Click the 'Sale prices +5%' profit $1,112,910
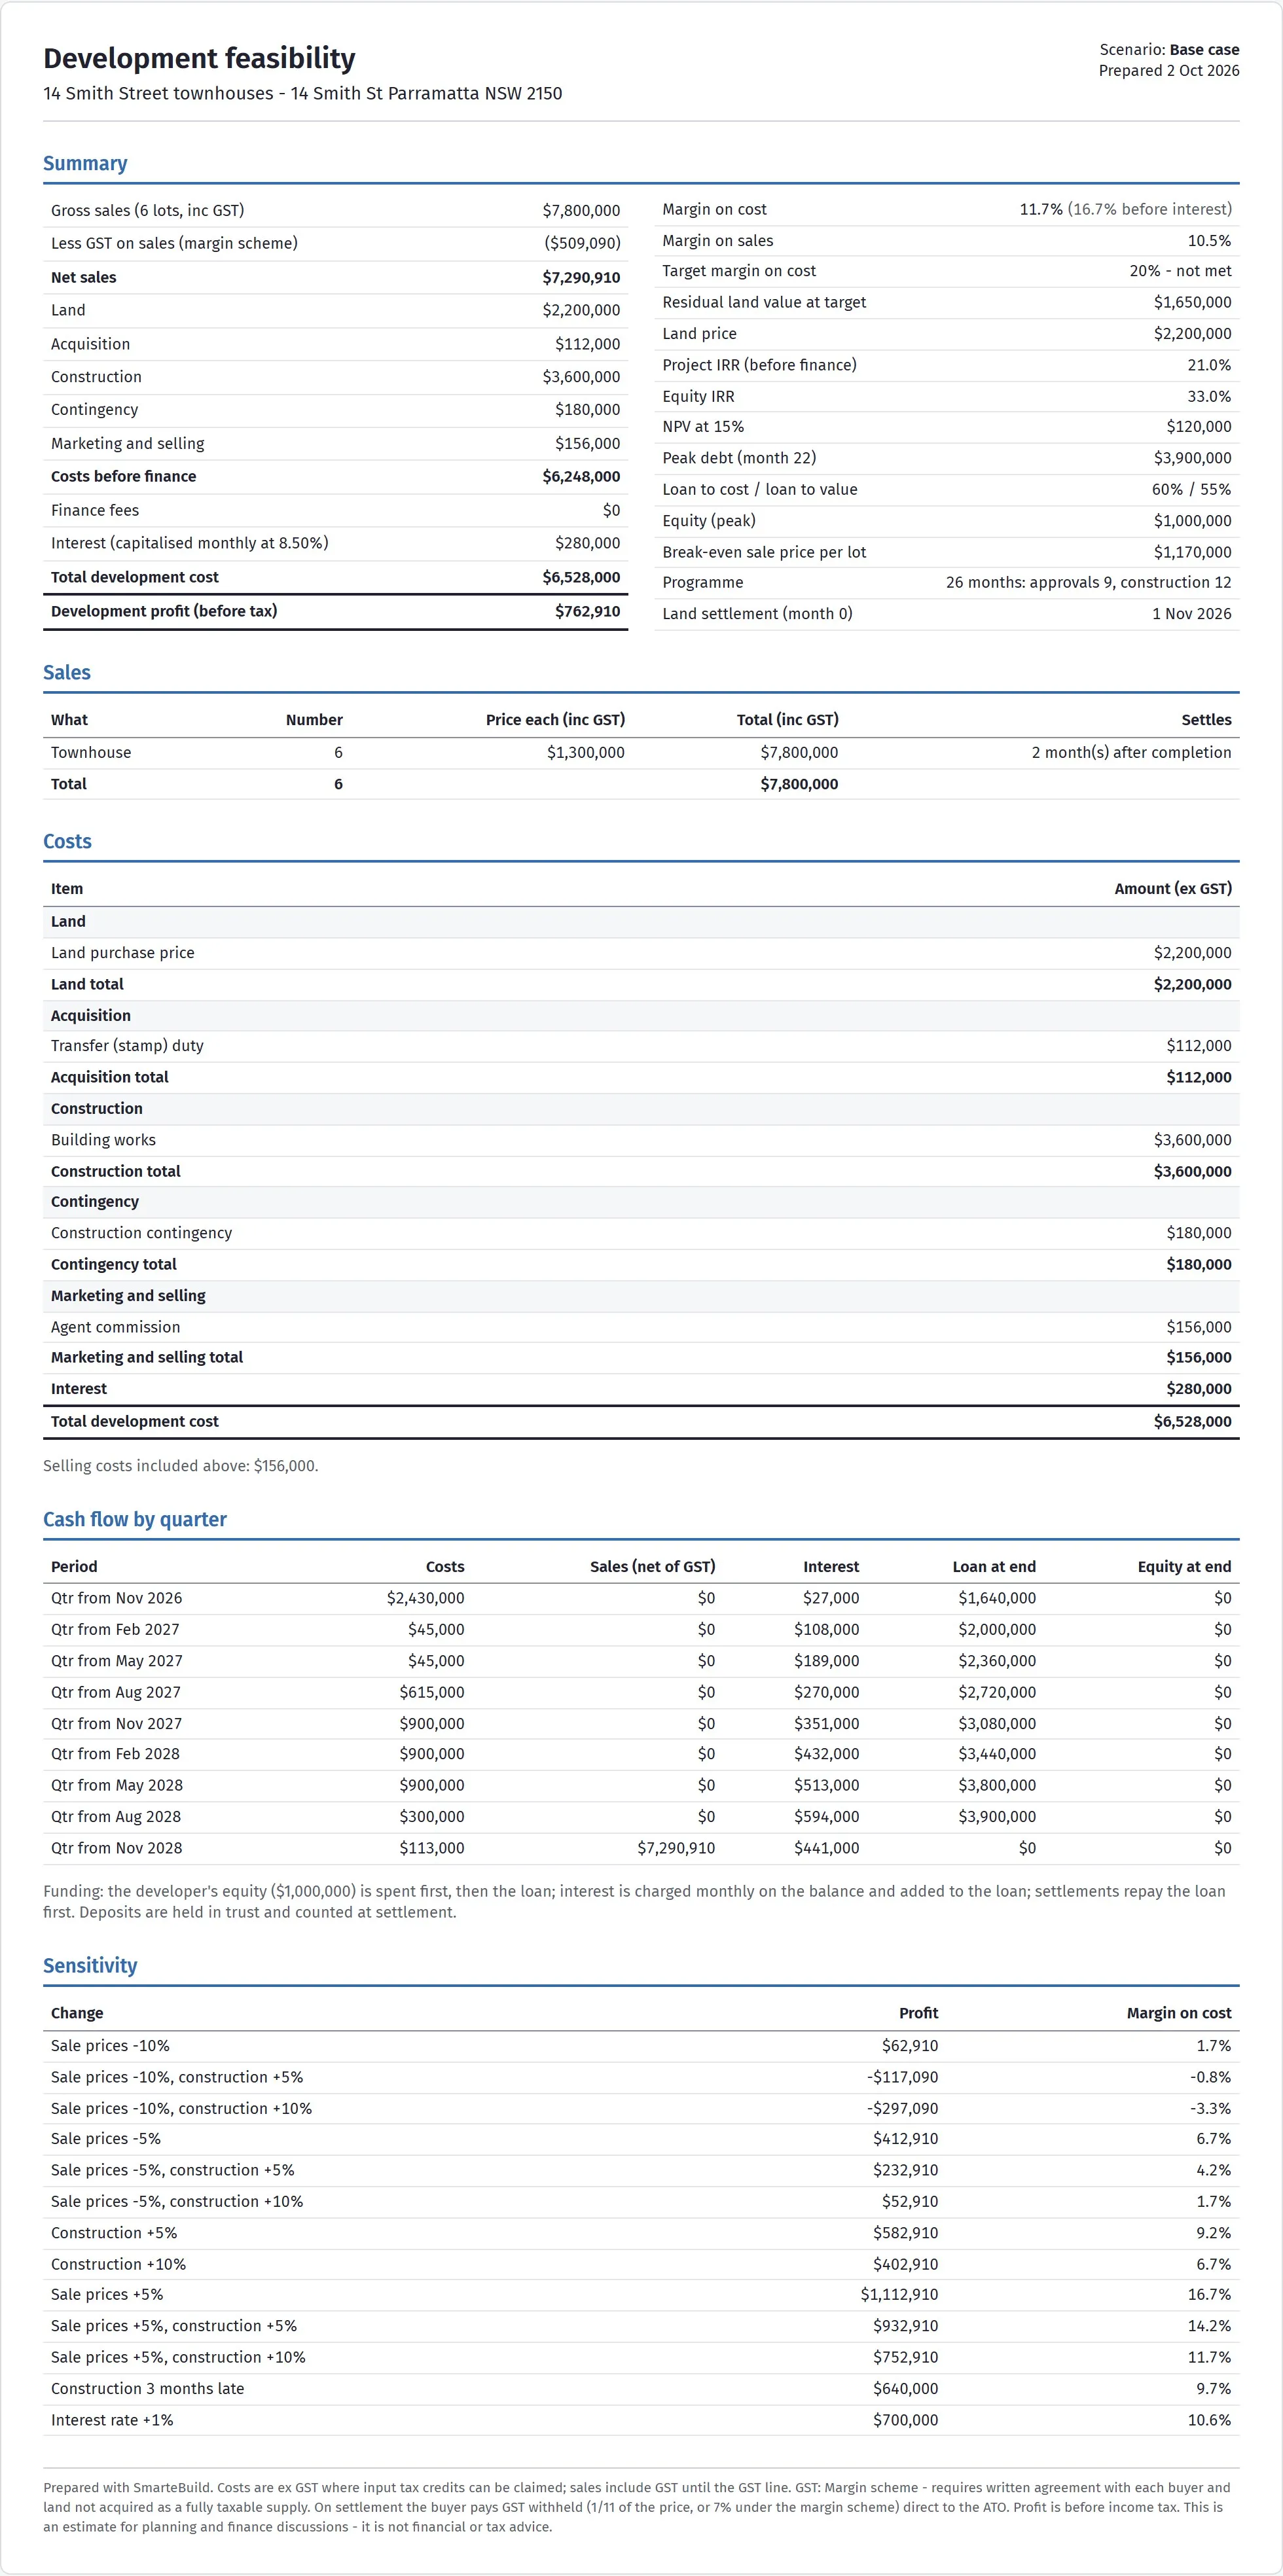 [x=899, y=2294]
